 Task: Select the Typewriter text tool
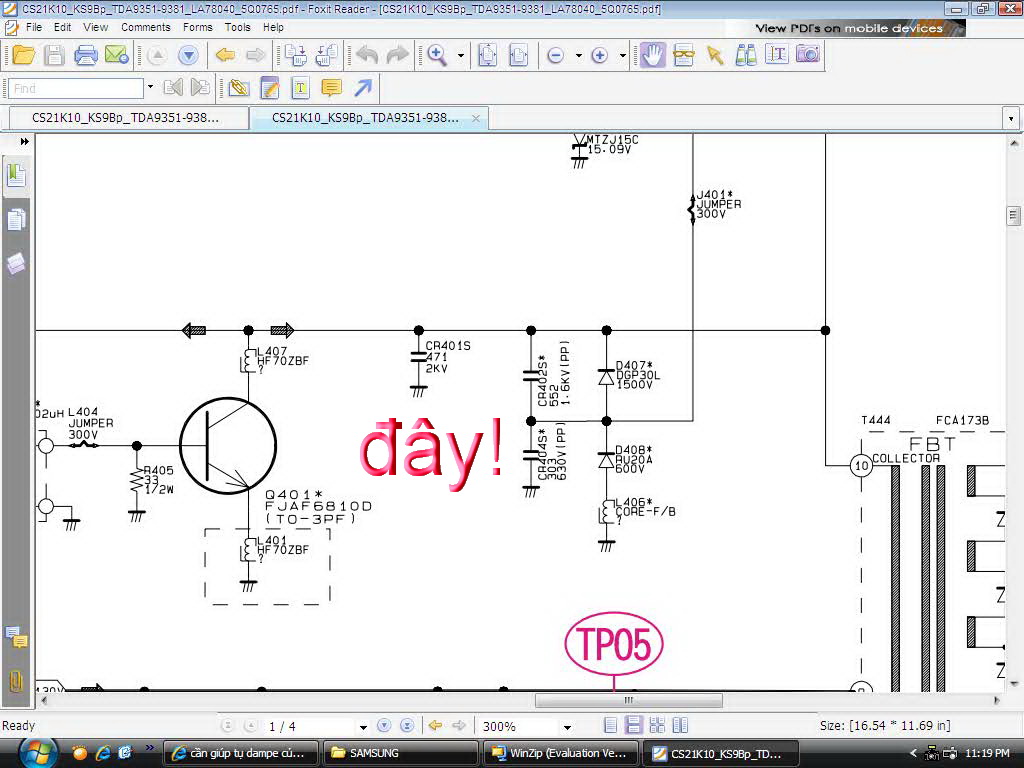click(776, 56)
